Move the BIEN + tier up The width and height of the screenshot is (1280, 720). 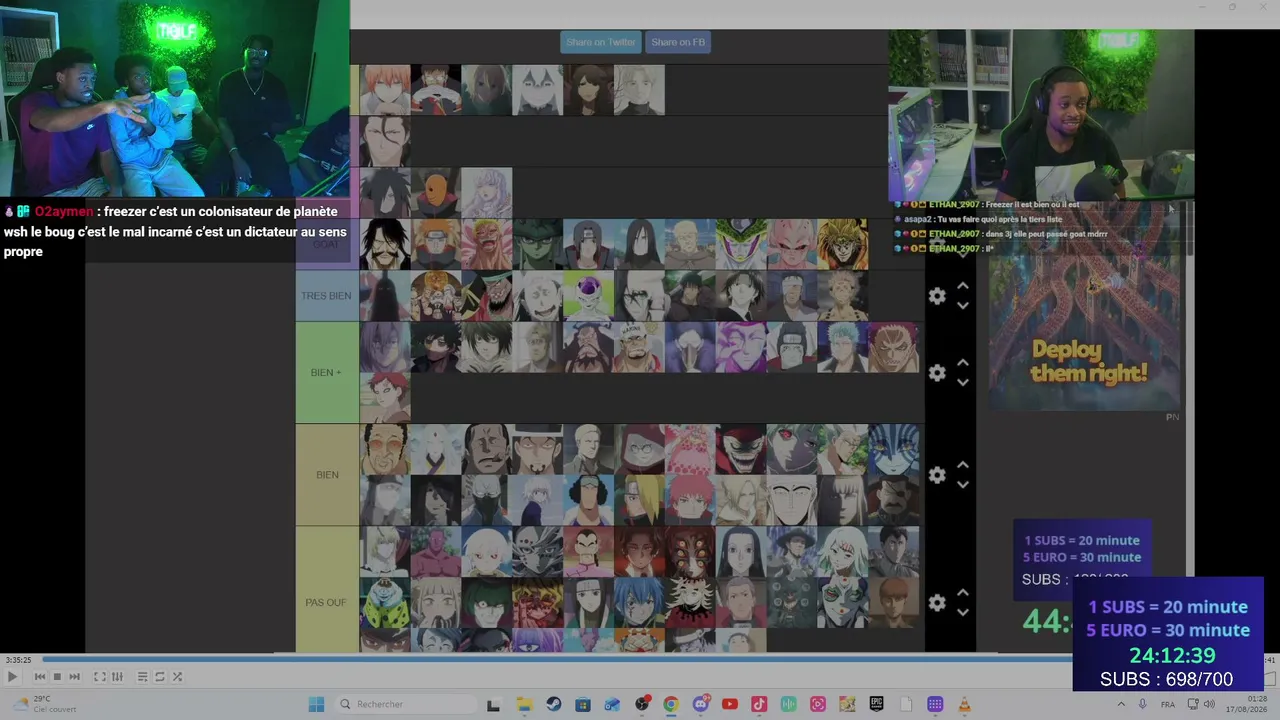(962, 363)
